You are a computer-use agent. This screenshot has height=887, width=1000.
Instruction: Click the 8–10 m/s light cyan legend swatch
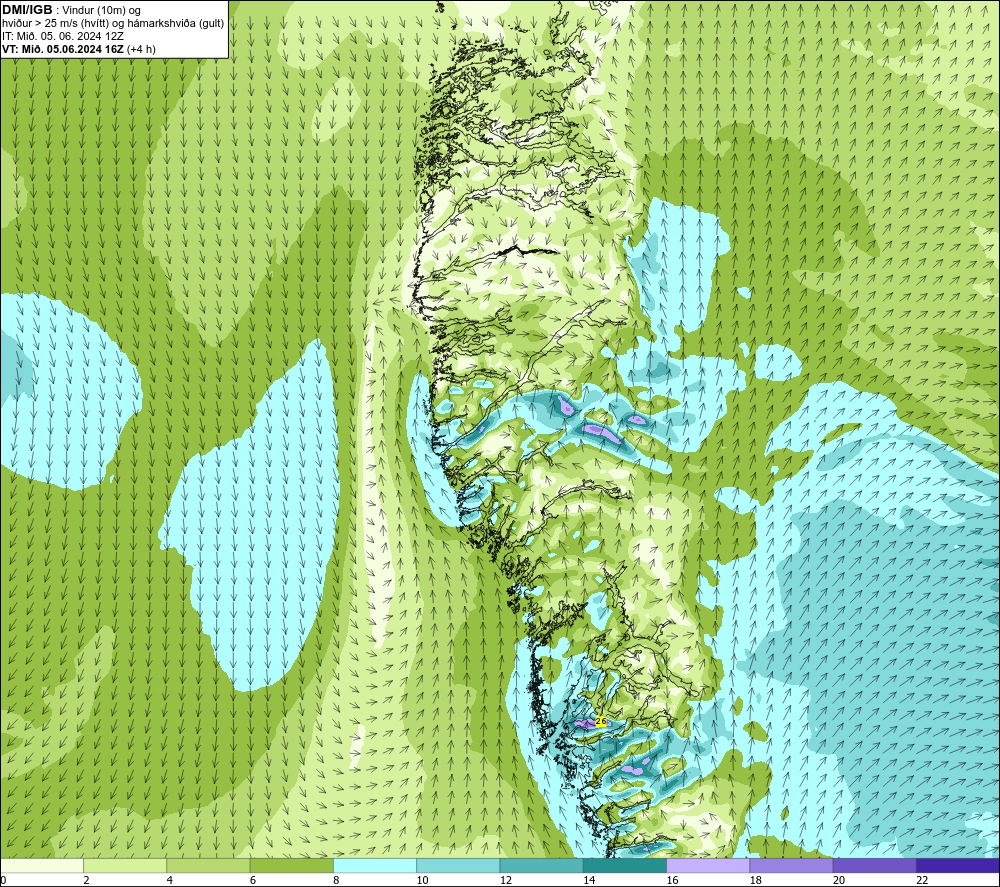375,865
